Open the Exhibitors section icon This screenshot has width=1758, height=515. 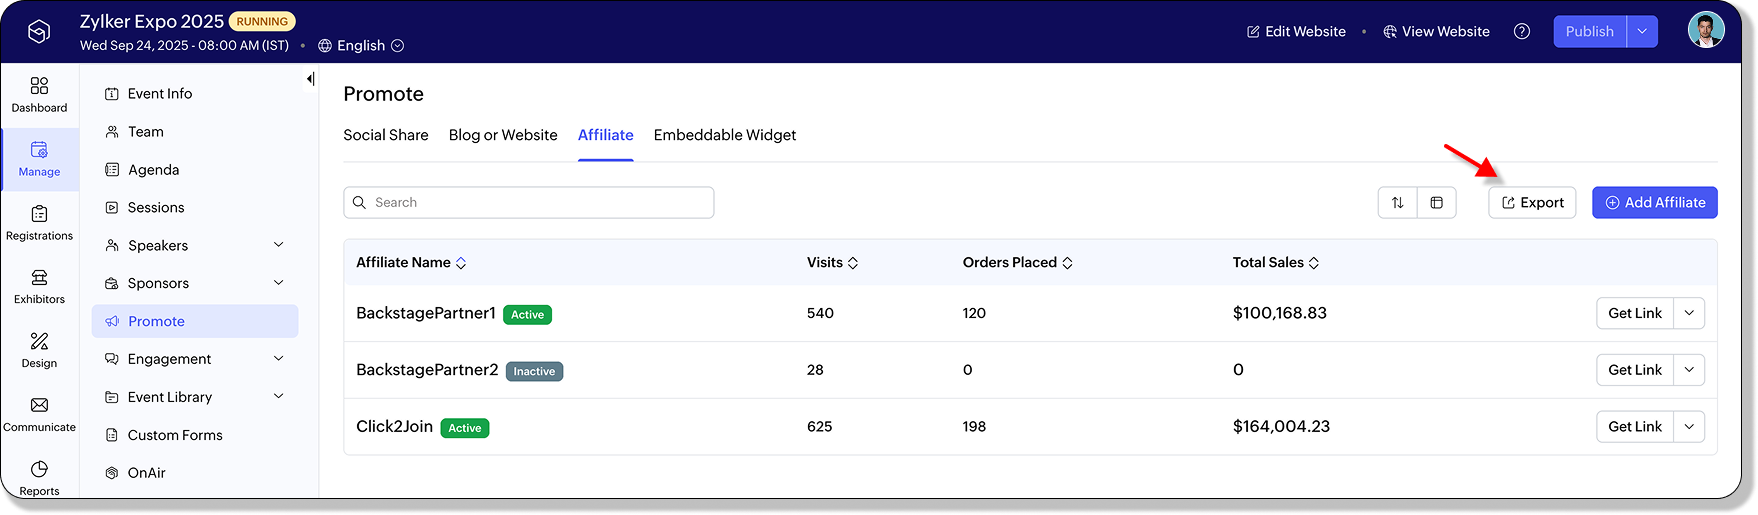tap(39, 278)
